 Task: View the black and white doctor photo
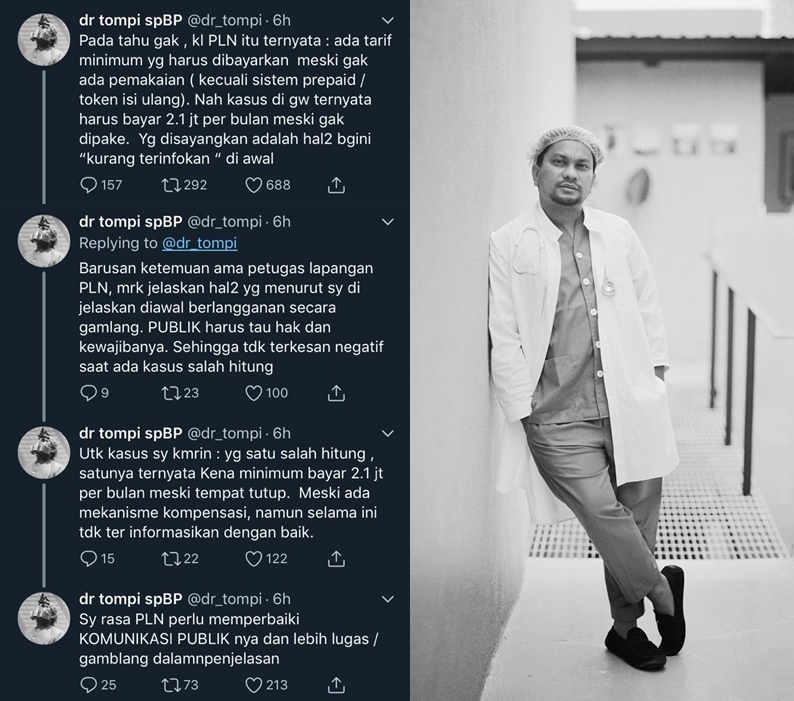tap(602, 350)
